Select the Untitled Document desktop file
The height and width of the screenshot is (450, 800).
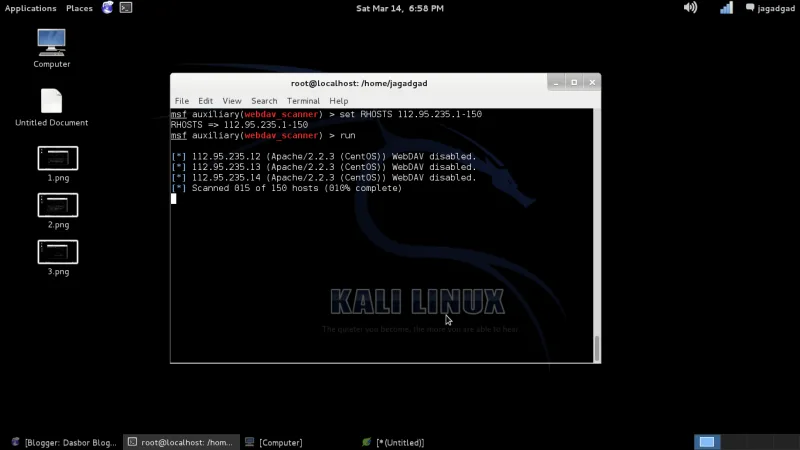pos(52,108)
